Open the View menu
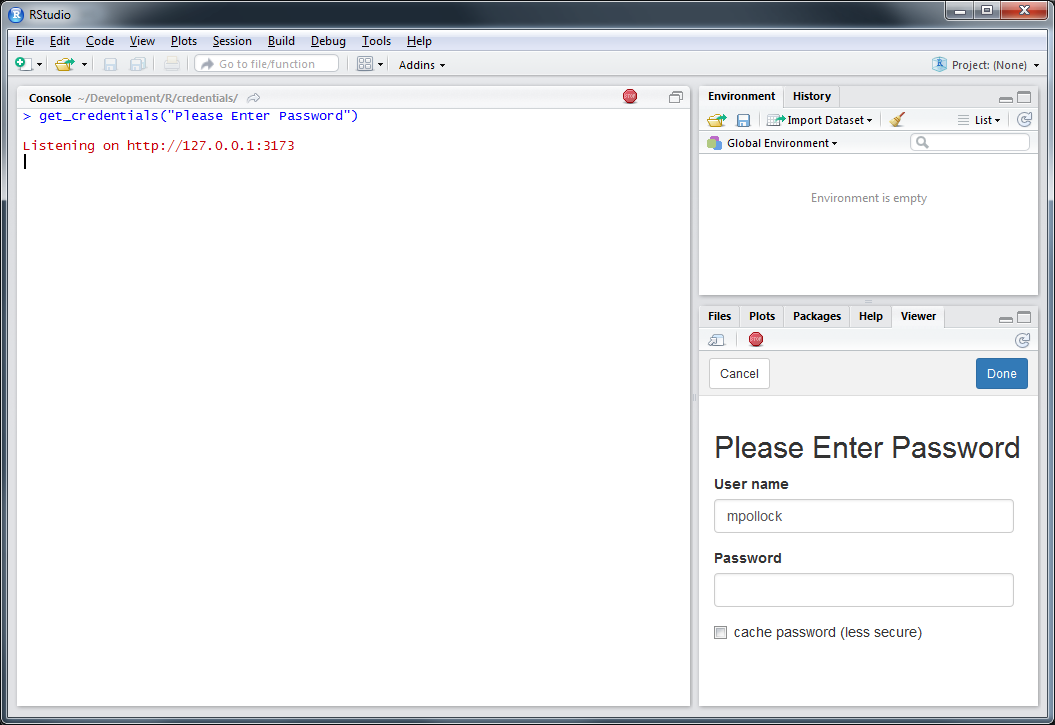The width and height of the screenshot is (1055, 725). click(x=142, y=41)
